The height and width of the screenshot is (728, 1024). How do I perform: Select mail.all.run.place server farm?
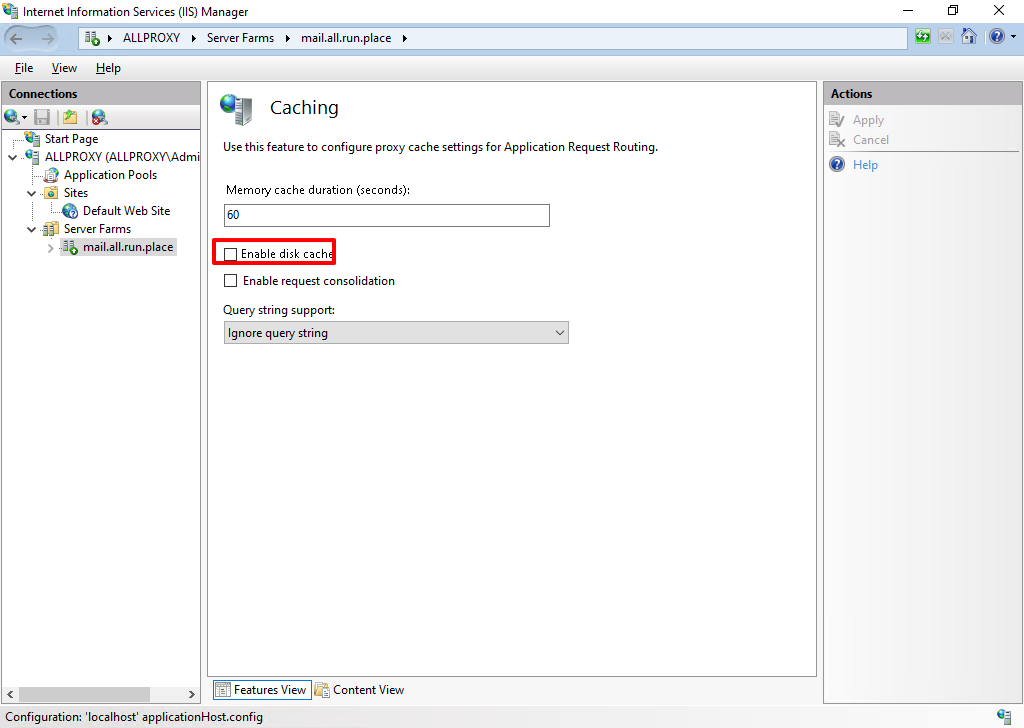pos(128,247)
